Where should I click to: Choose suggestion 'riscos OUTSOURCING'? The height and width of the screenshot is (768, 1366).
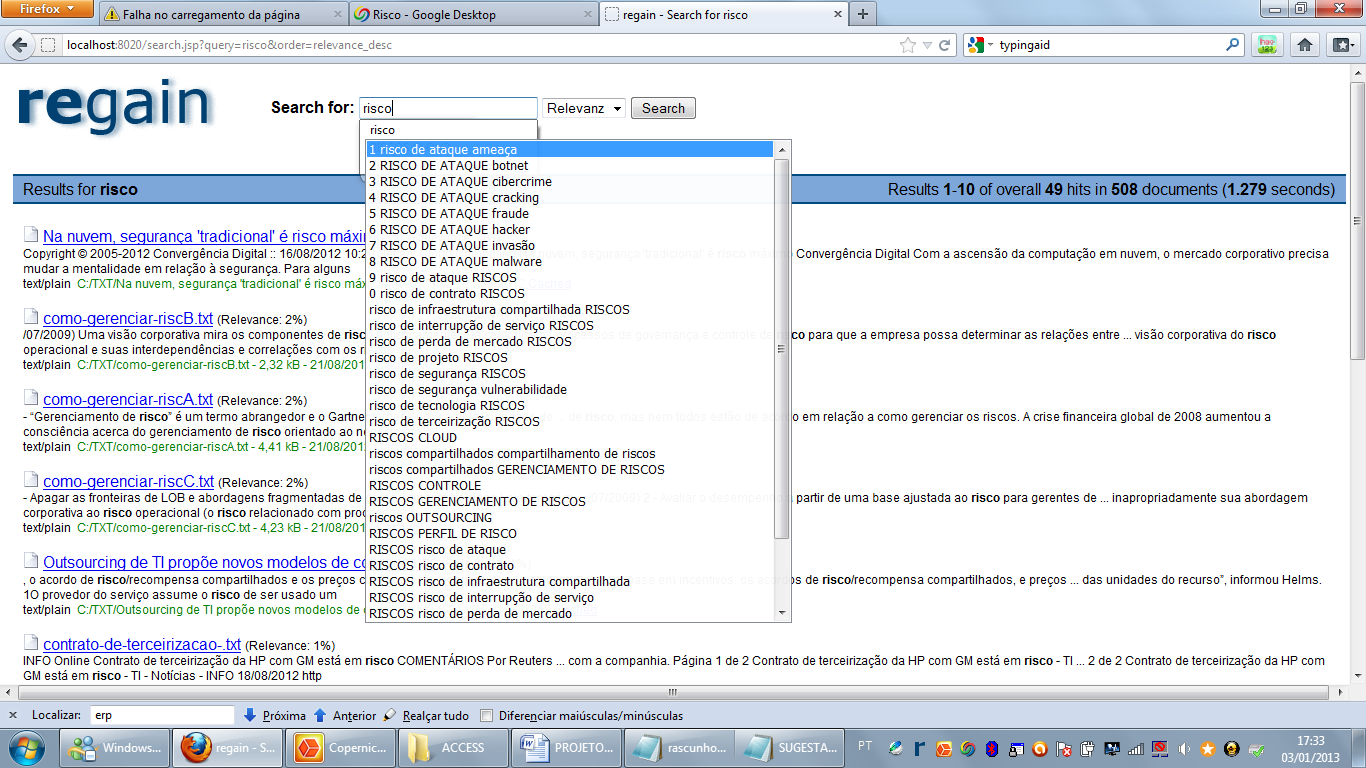(x=570, y=517)
